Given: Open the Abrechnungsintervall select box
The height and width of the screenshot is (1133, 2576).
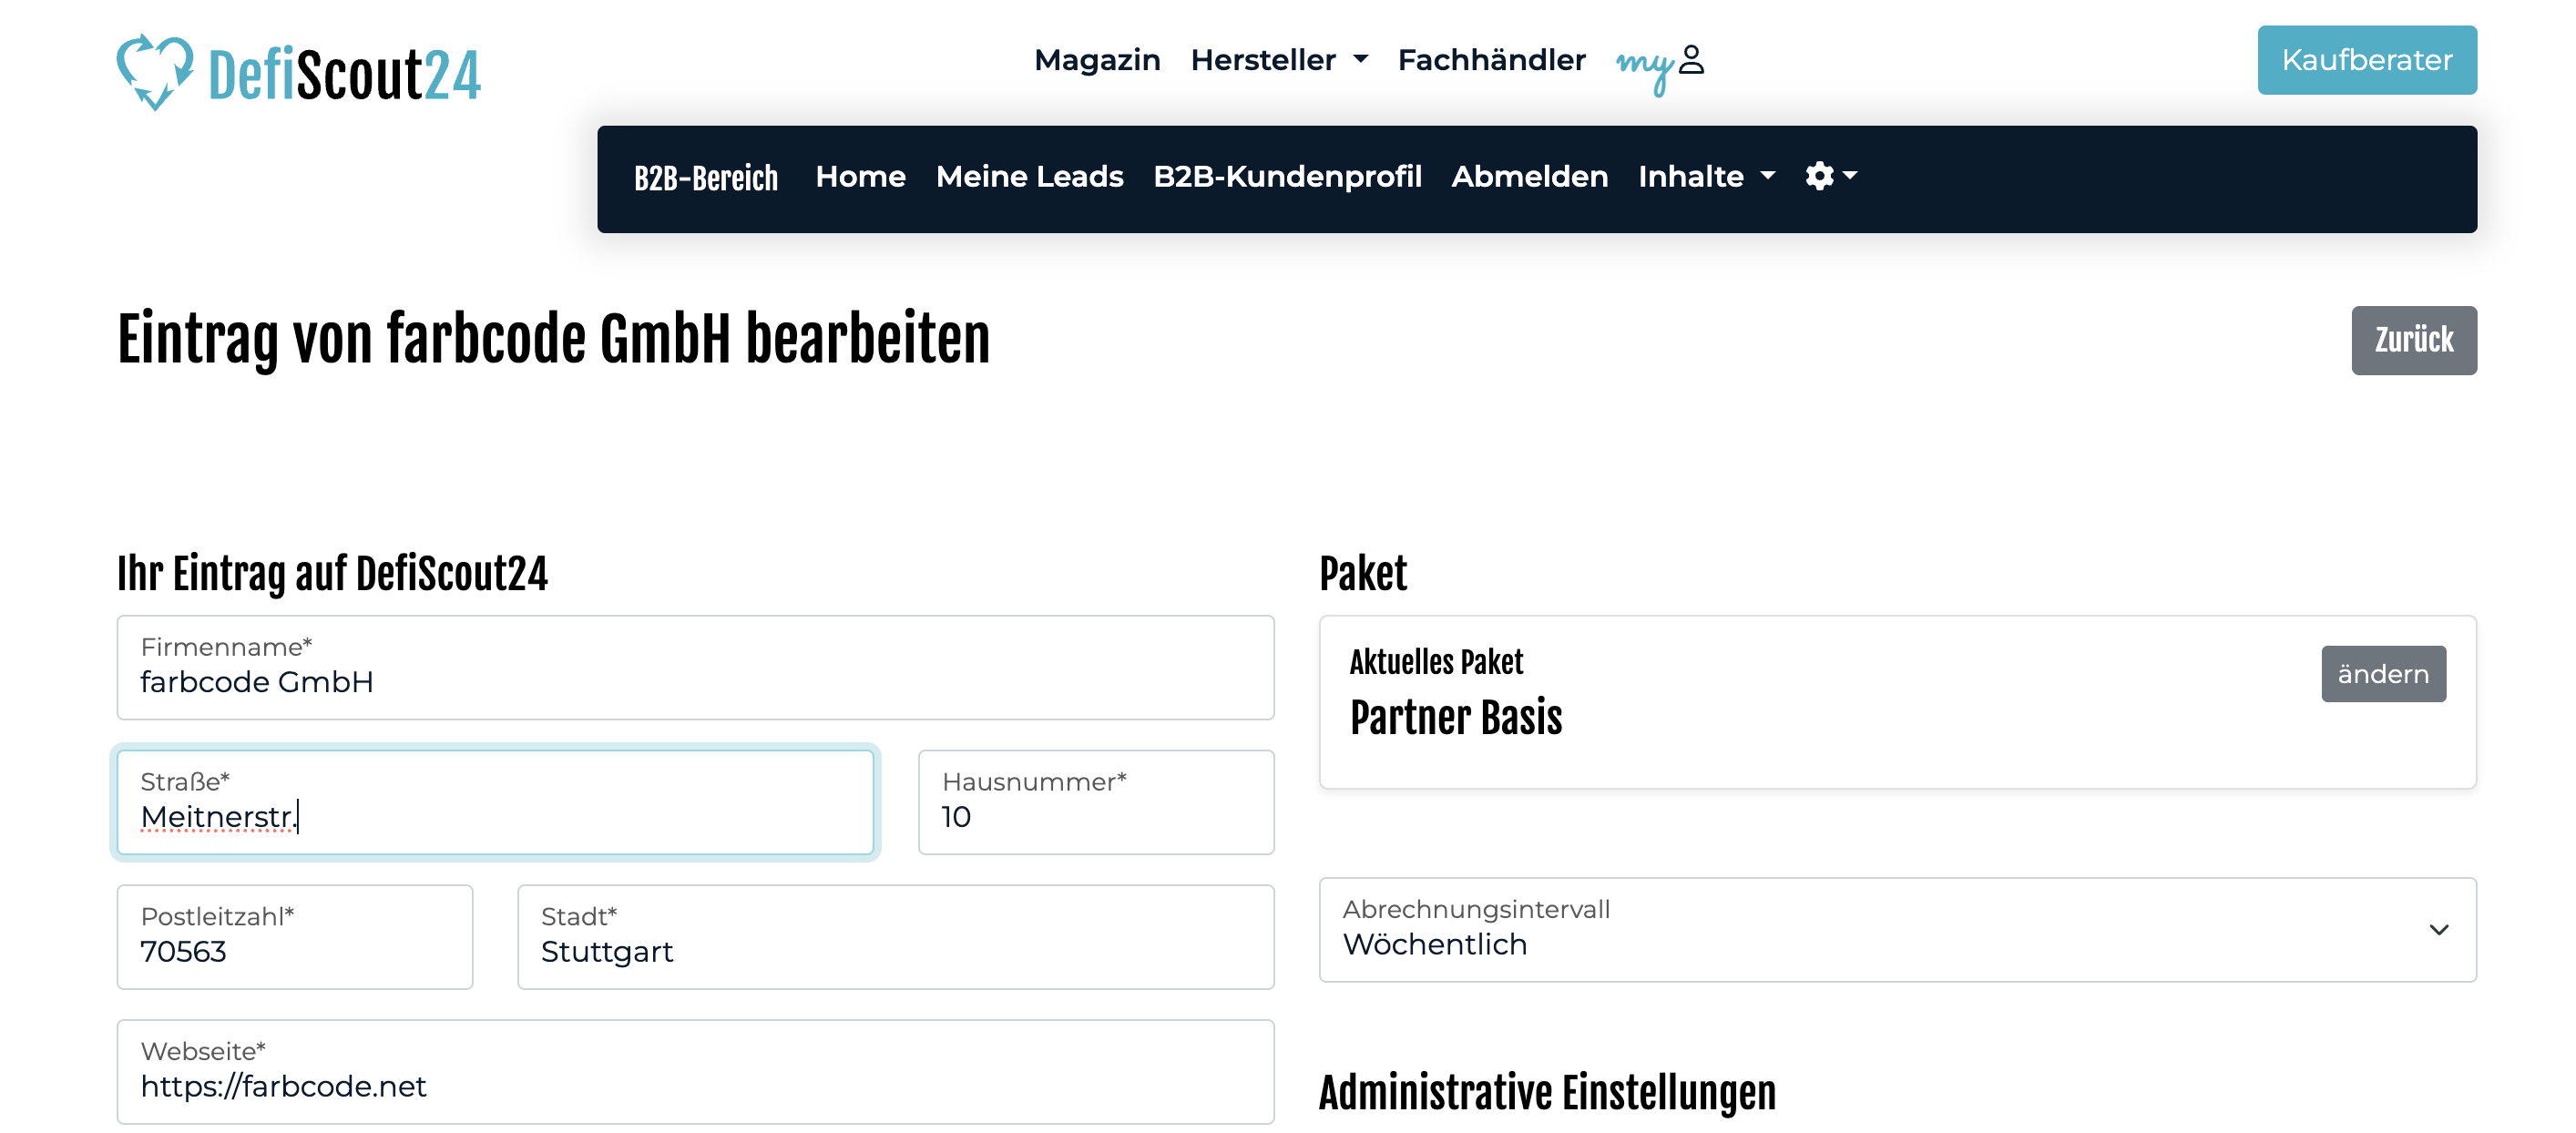Looking at the screenshot, I should click(x=1897, y=930).
